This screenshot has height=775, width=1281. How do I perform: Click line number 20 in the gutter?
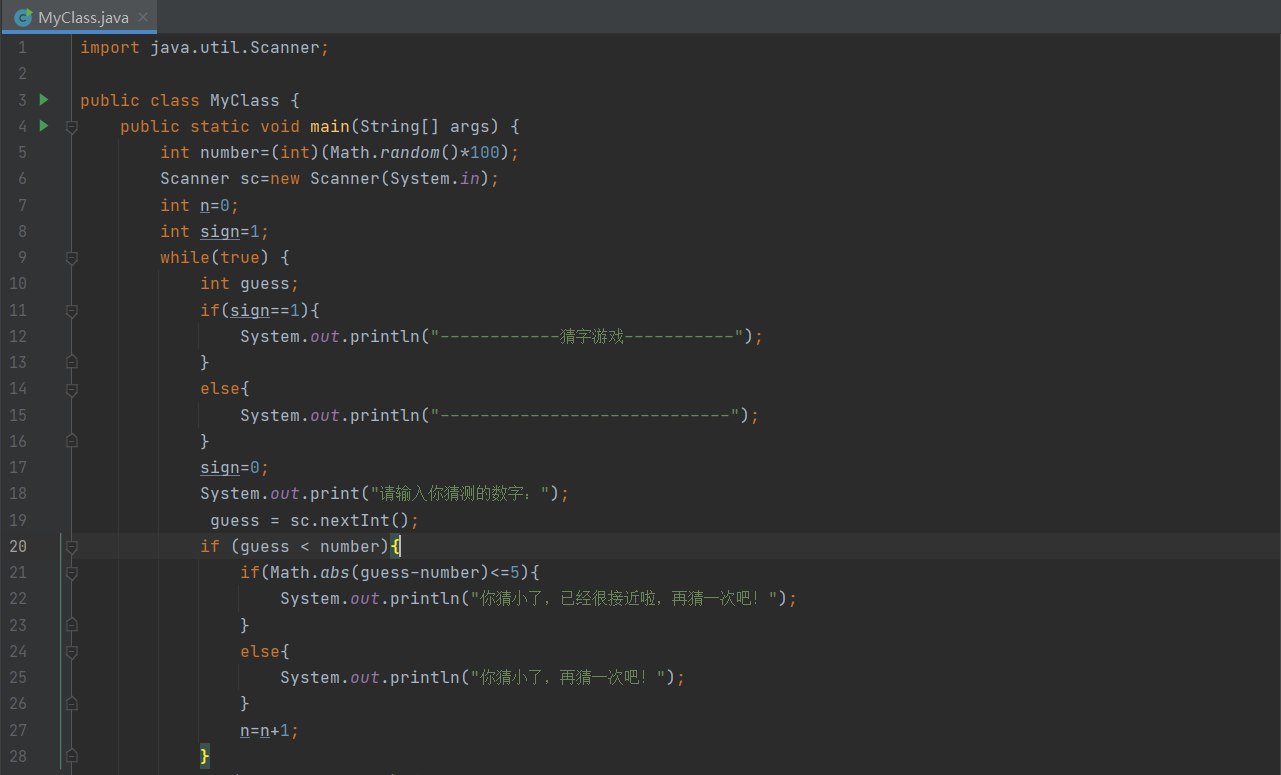click(18, 546)
